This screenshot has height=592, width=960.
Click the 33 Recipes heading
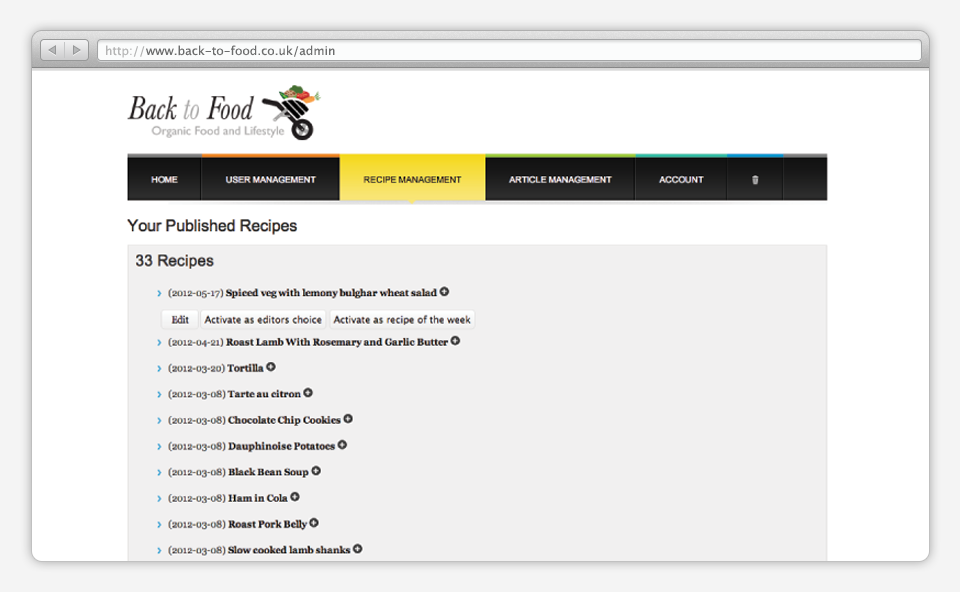pyautogui.click(x=174, y=261)
